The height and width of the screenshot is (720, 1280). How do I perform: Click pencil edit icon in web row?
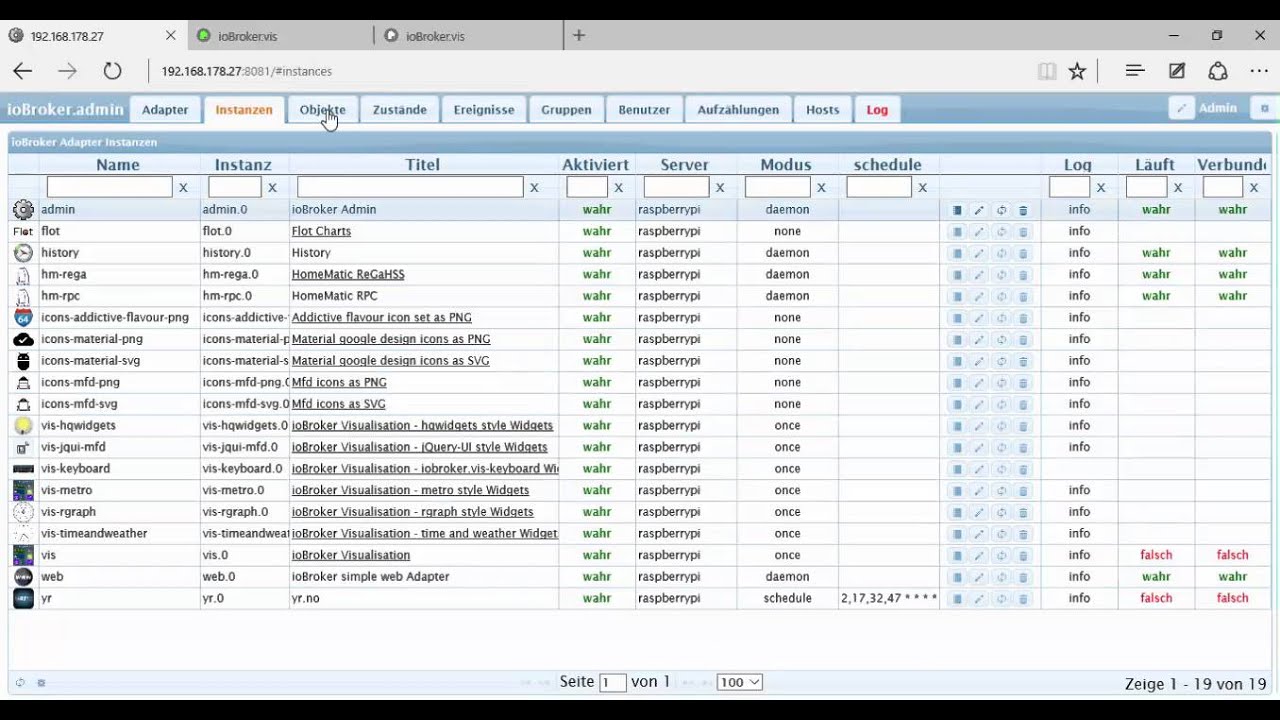[x=979, y=577]
